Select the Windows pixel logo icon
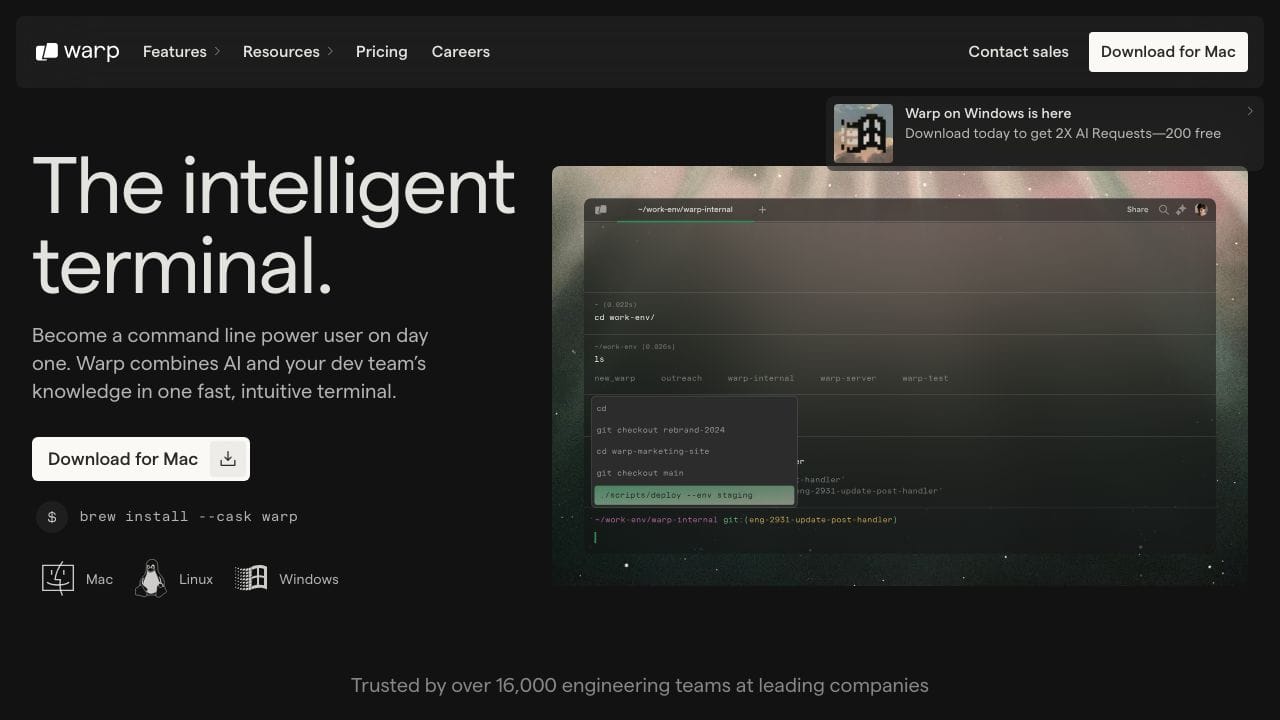 click(x=251, y=579)
